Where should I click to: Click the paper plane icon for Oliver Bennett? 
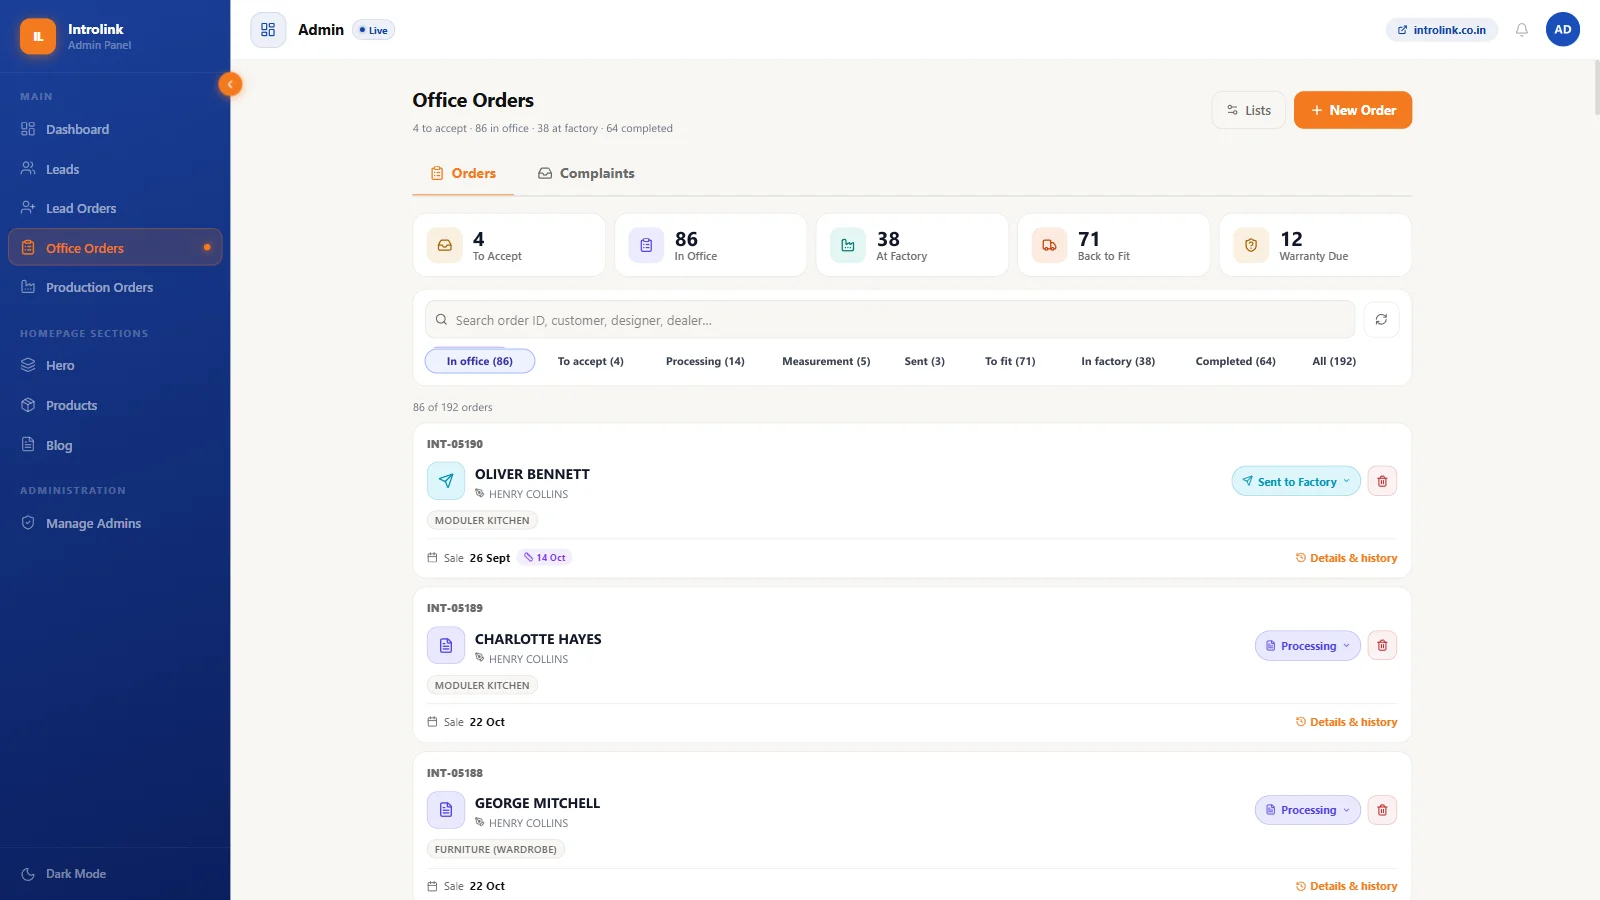[446, 481]
